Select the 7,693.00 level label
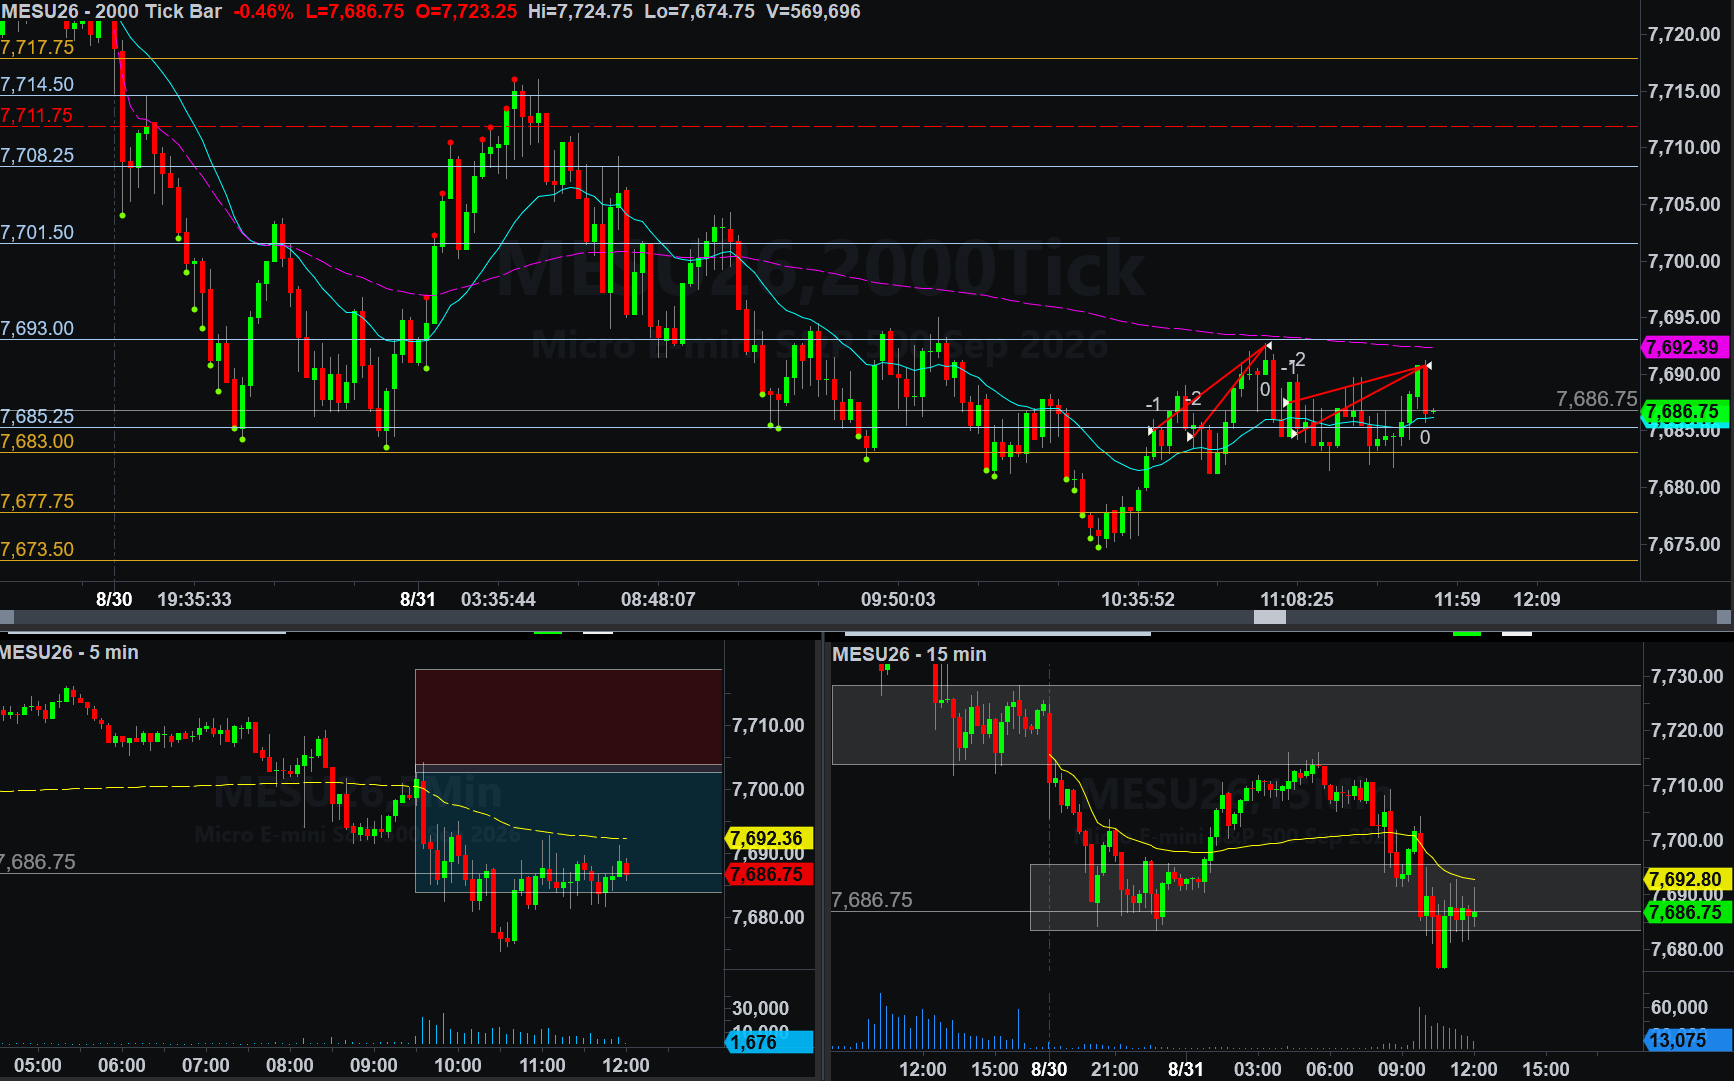 pos(38,328)
